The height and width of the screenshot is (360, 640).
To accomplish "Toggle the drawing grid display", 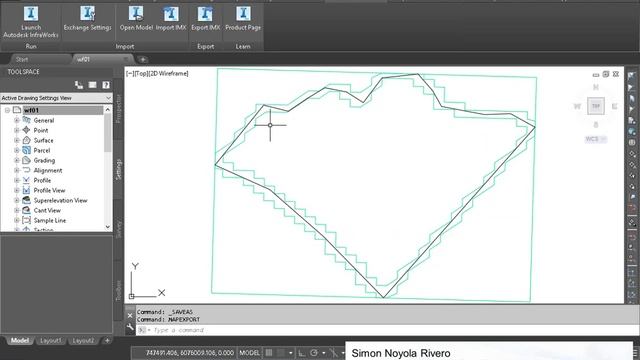I will point(269,353).
